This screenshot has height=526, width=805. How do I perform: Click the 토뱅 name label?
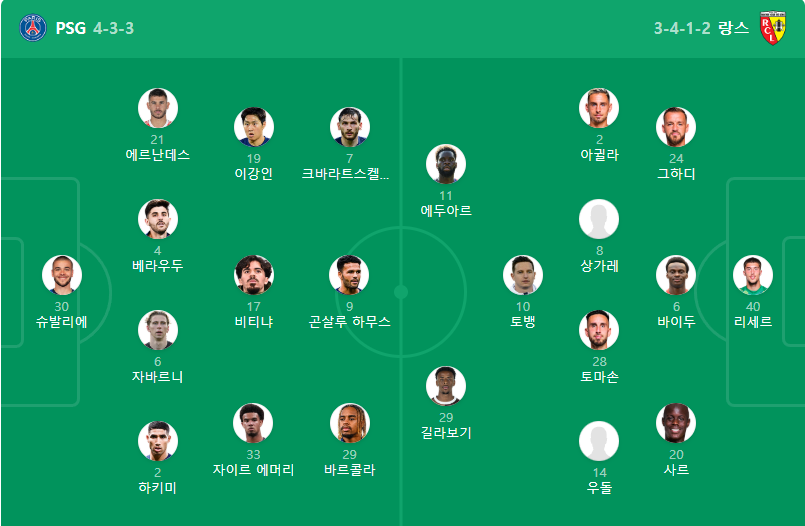pos(523,322)
